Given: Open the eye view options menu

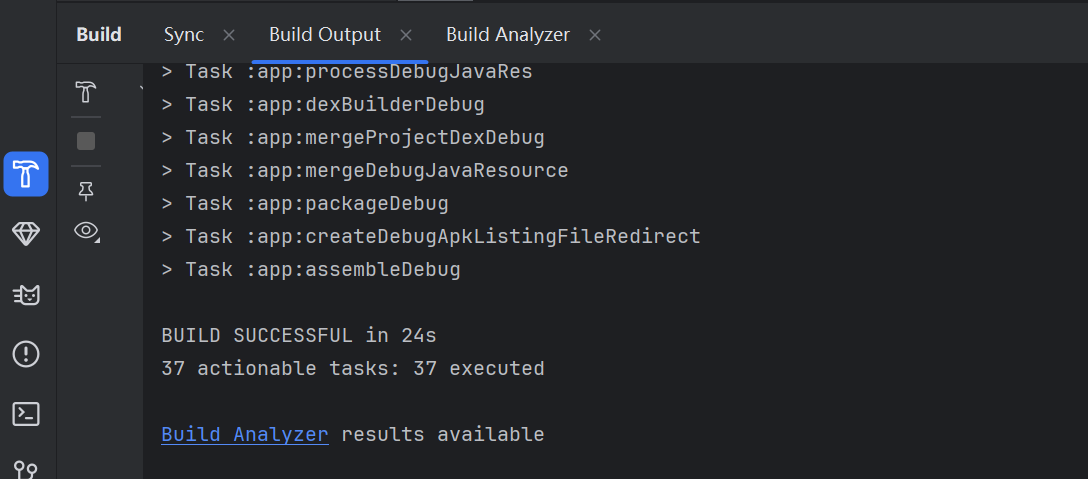Looking at the screenshot, I should pyautogui.click(x=87, y=232).
